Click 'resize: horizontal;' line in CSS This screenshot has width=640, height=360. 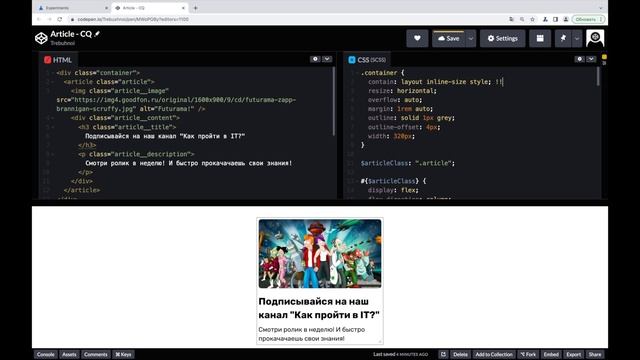click(x=402, y=91)
